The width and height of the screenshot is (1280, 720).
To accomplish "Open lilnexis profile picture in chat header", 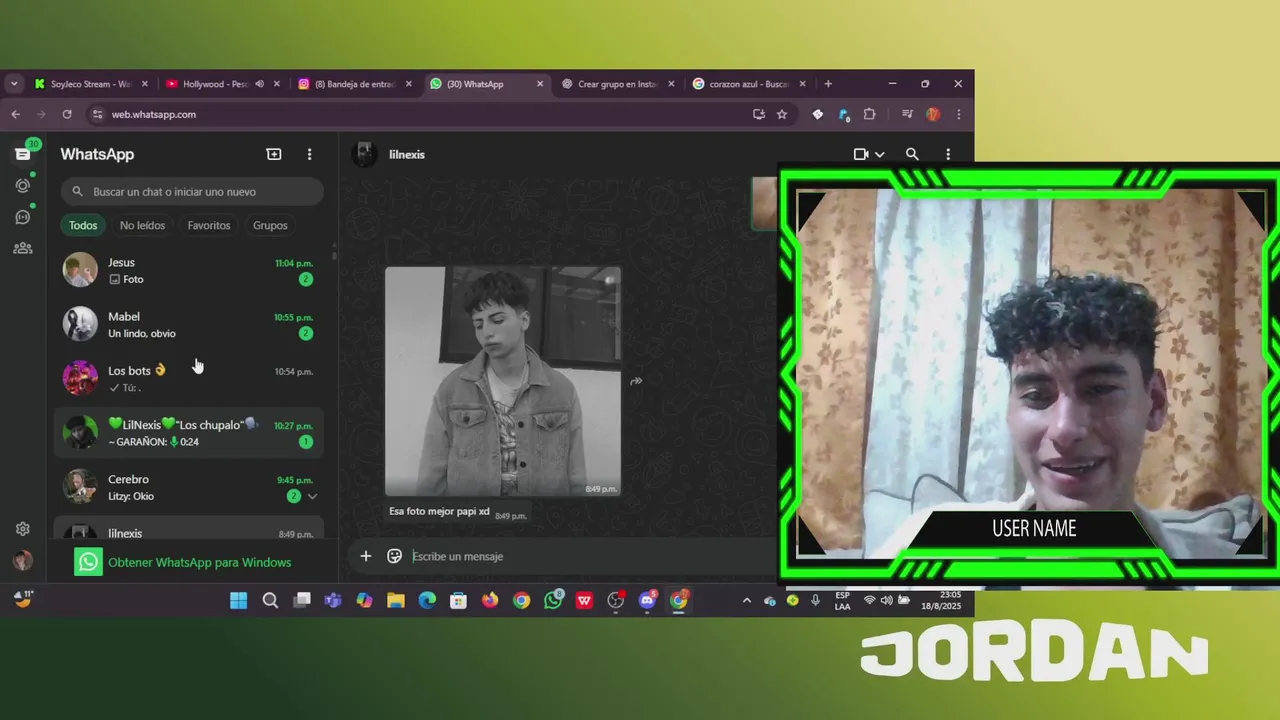I will pyautogui.click(x=365, y=154).
